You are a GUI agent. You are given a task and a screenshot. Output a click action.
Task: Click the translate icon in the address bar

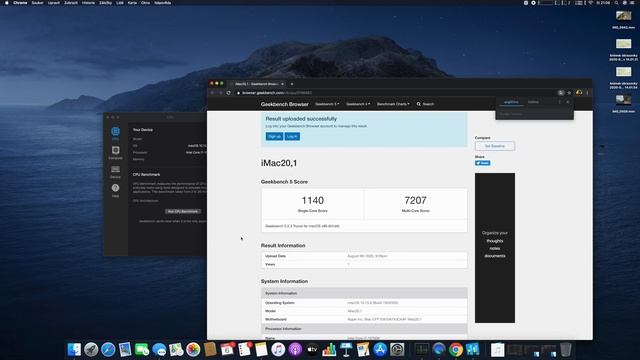click(x=561, y=93)
